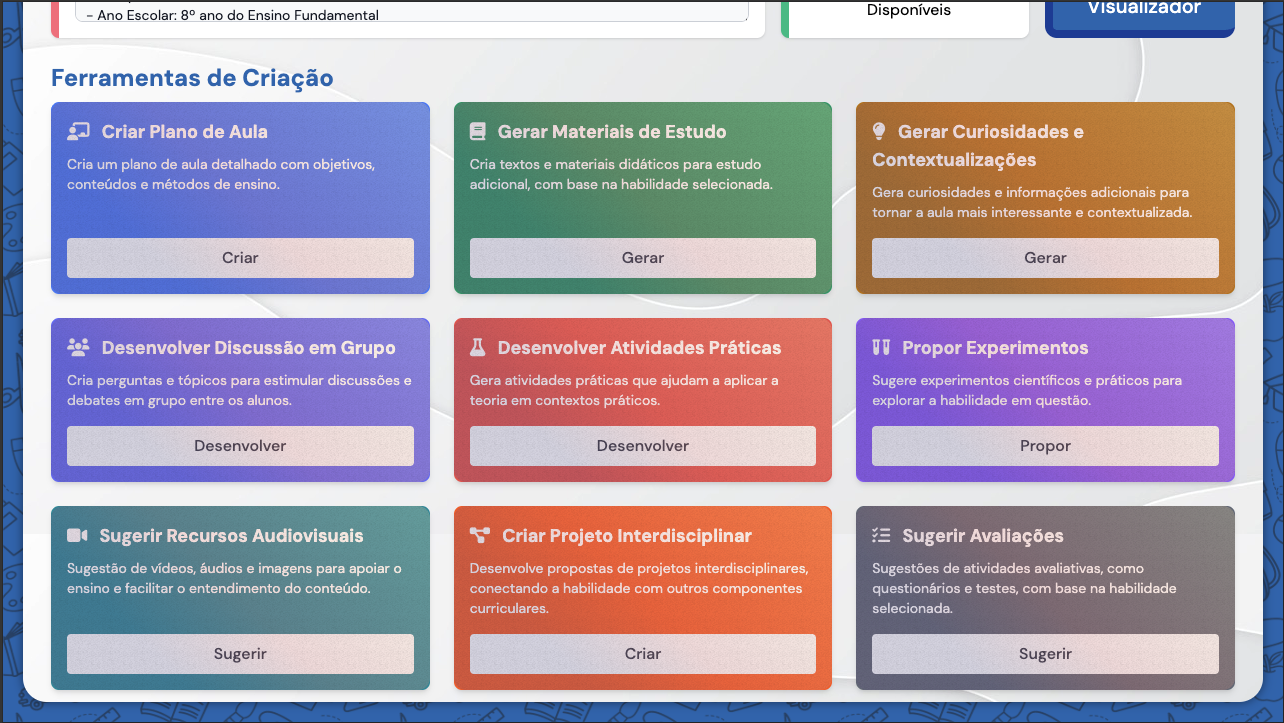Screen dimensions: 1284x723
Task: Click the book icon beside Gerar Materiais de Estudo
Action: tap(478, 132)
